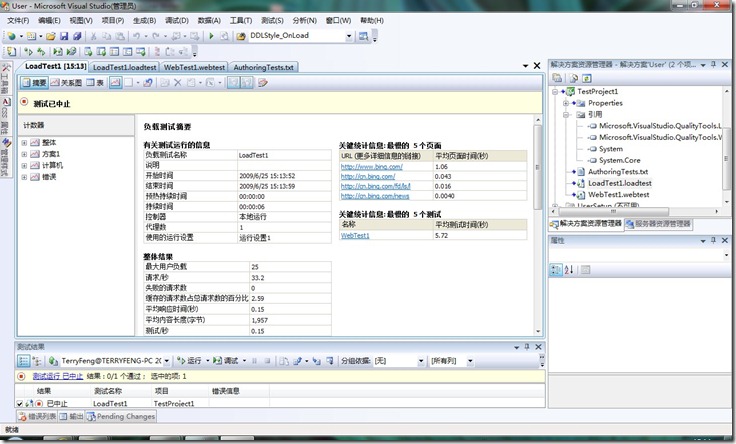The width and height of the screenshot is (736, 444).
Task: Open the Pending Changes tab
Action: tap(121, 417)
